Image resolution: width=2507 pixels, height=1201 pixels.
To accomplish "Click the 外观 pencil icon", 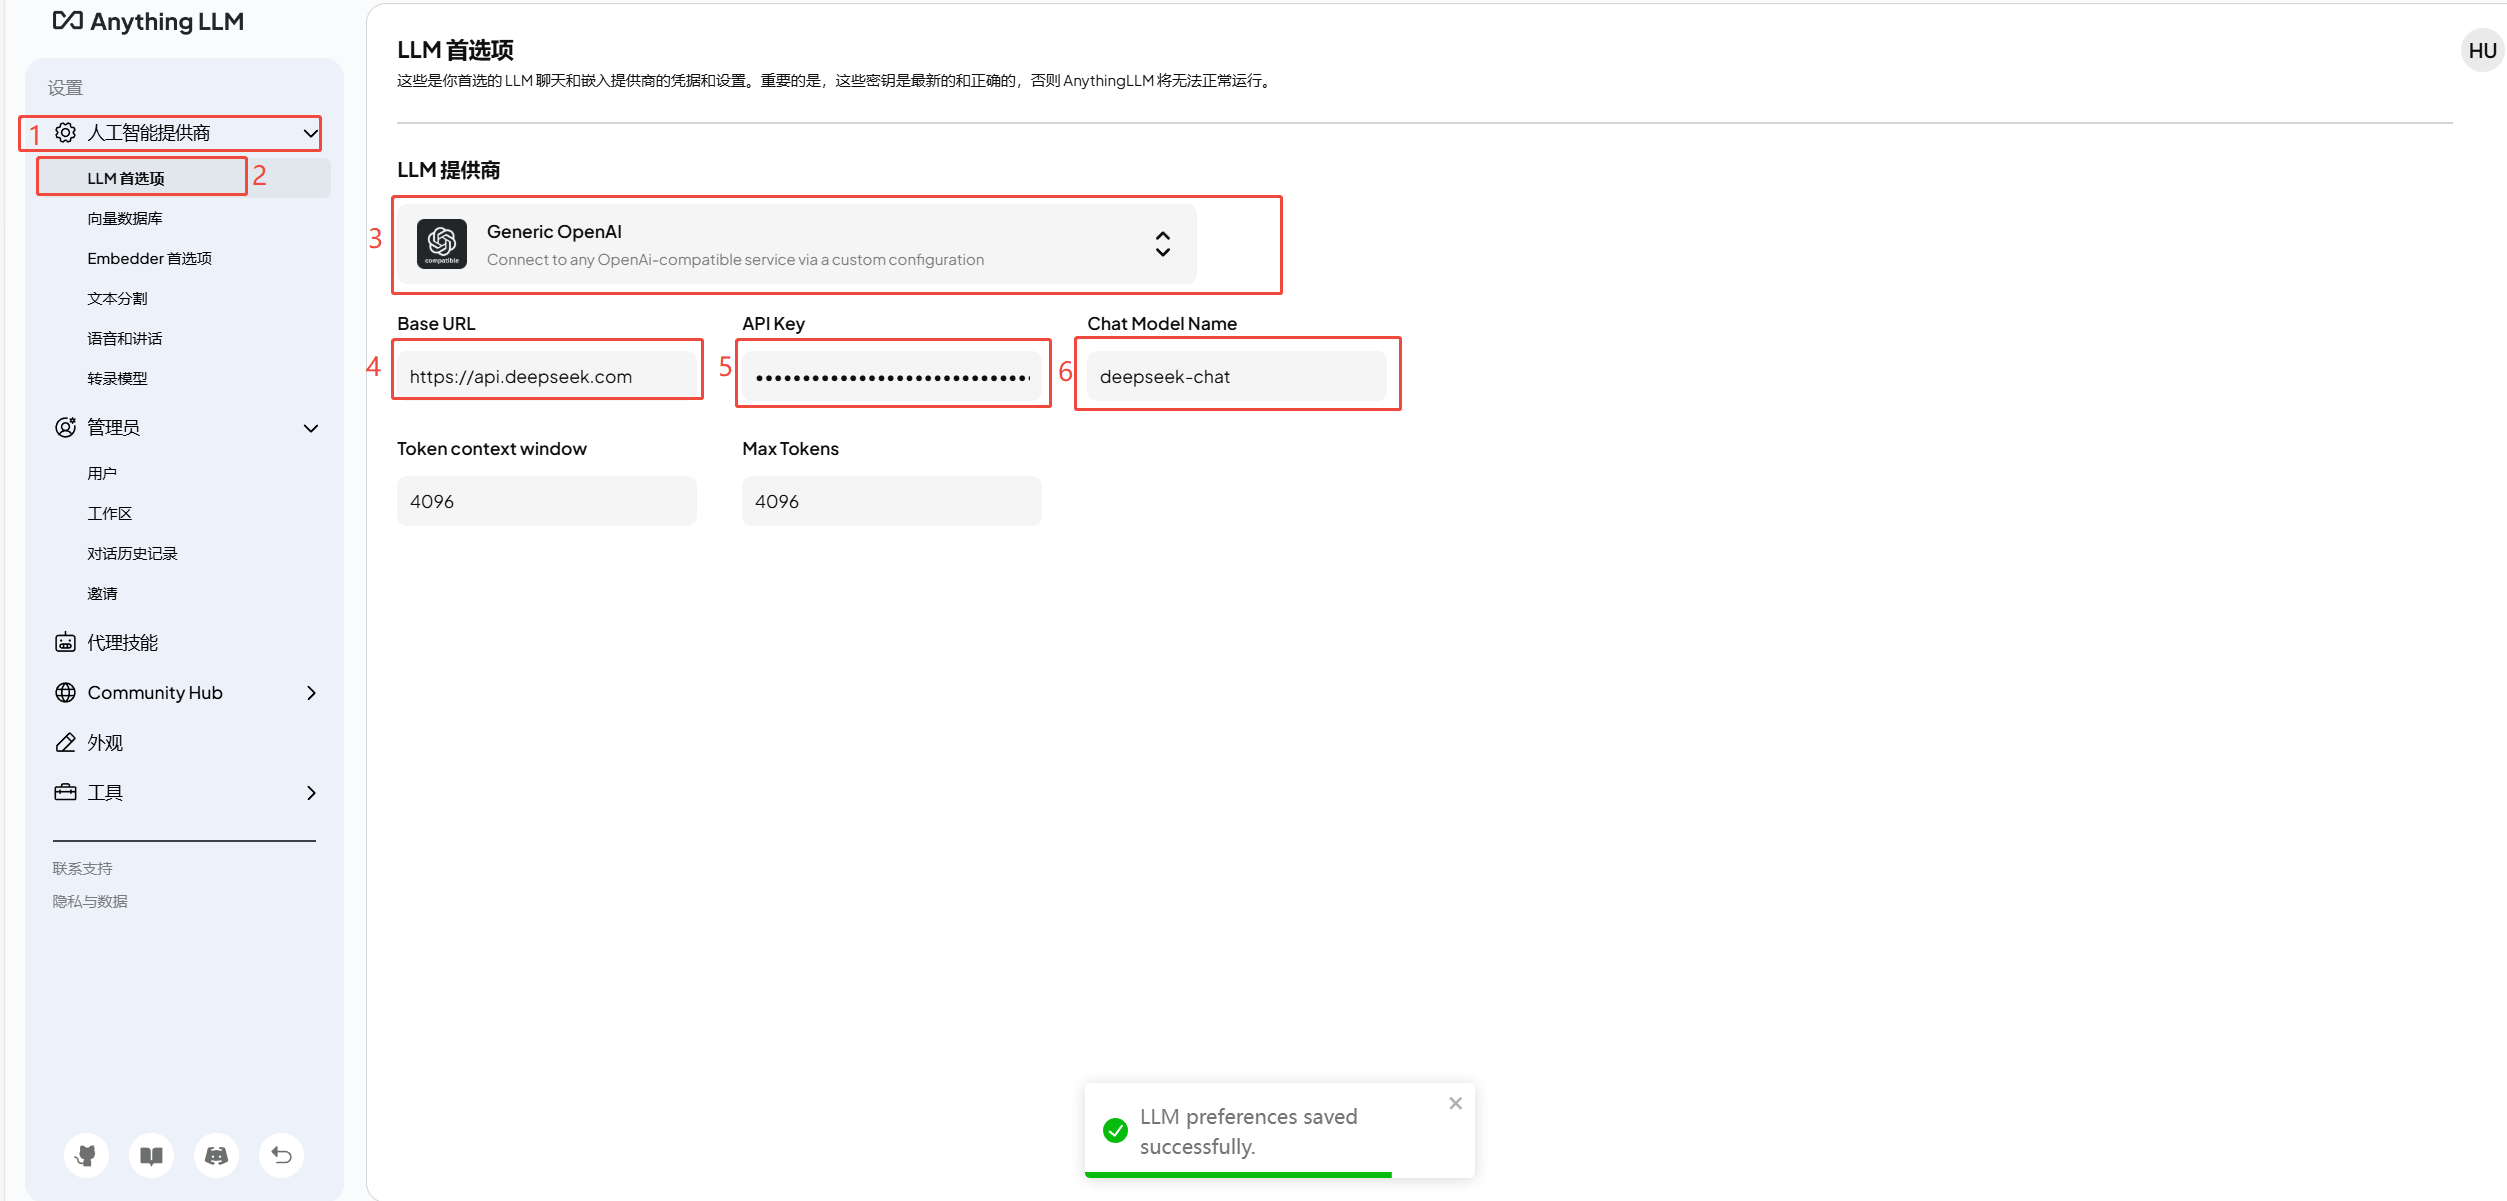I will [65, 742].
